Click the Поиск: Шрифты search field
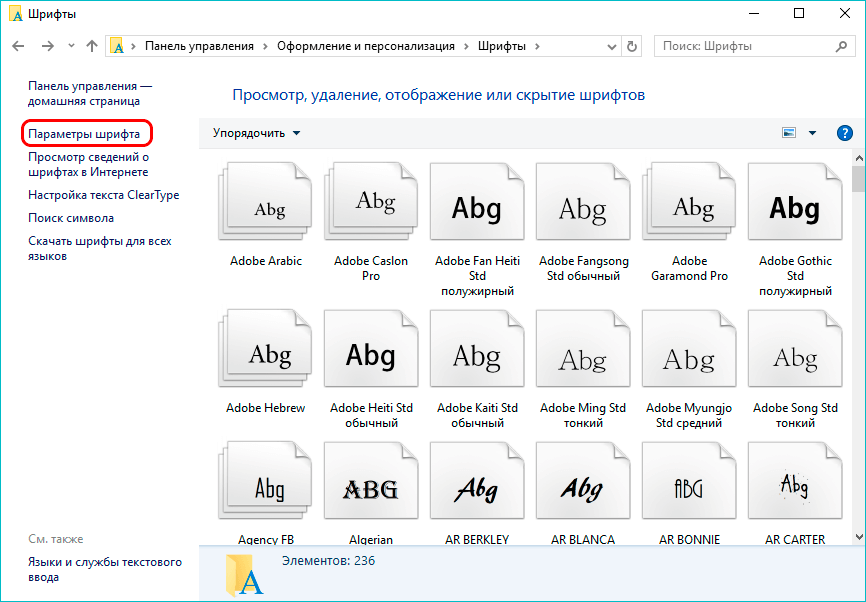The image size is (866, 602). (x=754, y=46)
